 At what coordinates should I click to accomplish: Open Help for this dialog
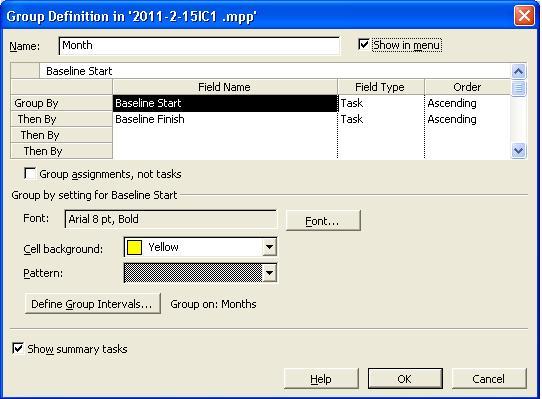(x=321, y=379)
